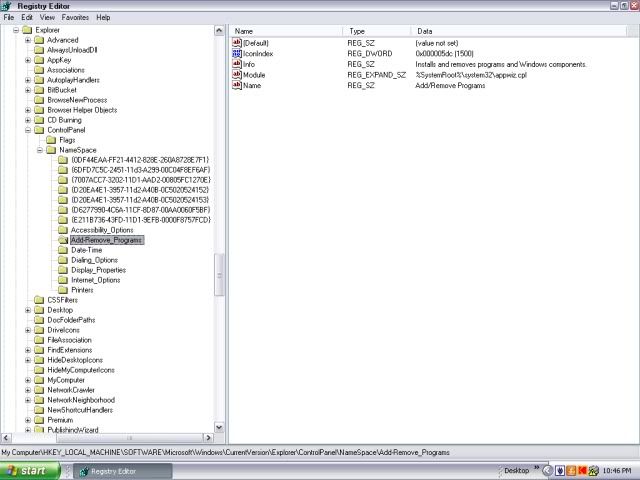Select key {0DF44EAA-FF21-4412-828E-260A8728E7F1}

(140, 160)
